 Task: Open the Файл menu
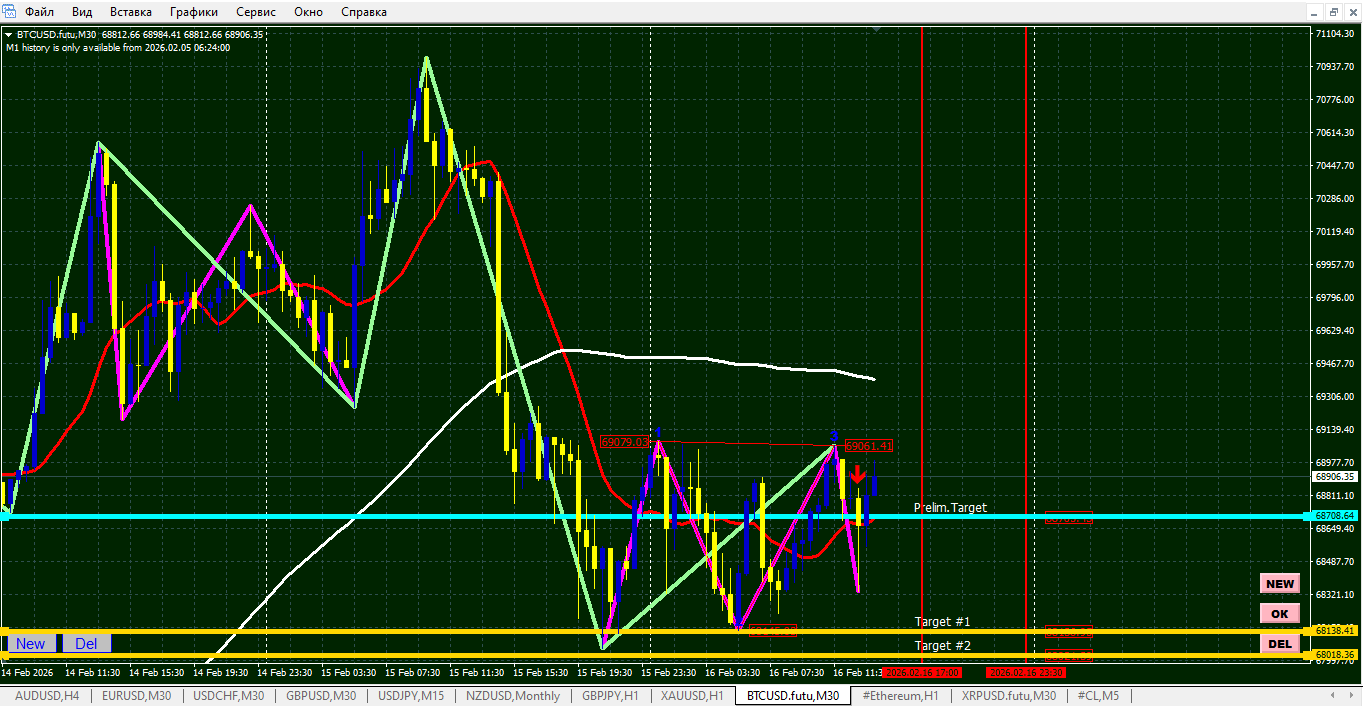pyautogui.click(x=40, y=12)
